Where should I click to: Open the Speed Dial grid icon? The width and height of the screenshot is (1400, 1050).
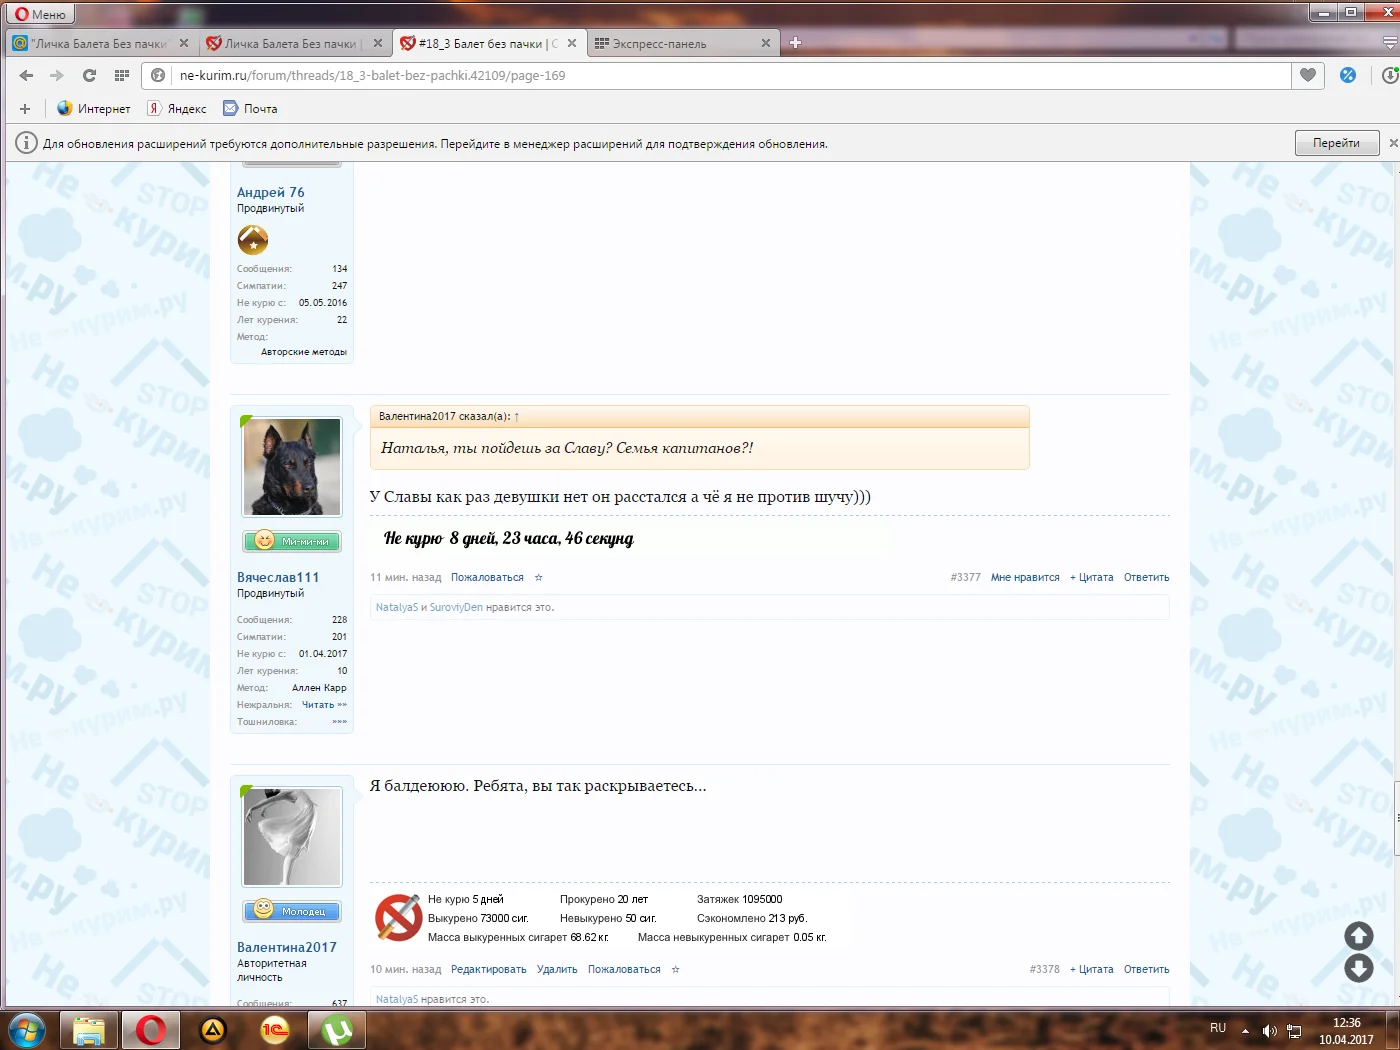(x=122, y=75)
